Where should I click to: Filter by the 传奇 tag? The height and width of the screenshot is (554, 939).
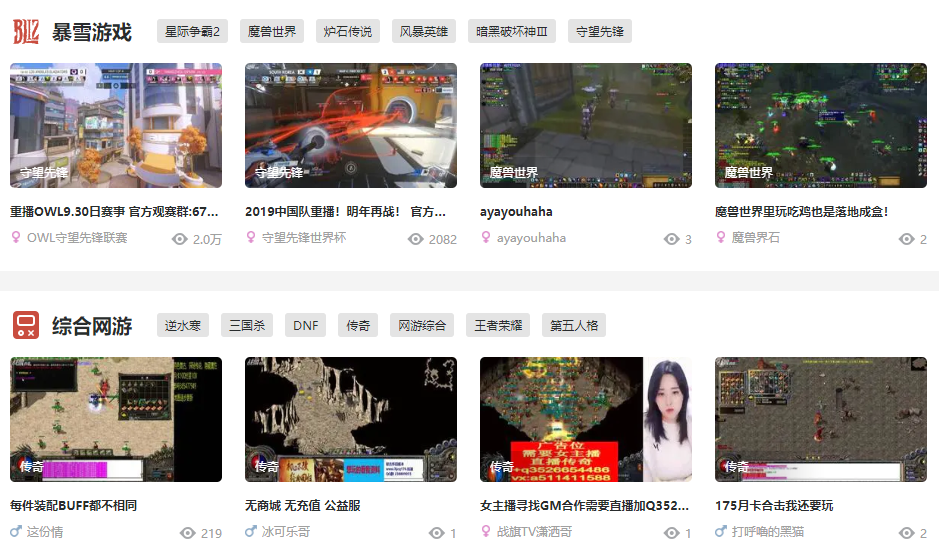[x=358, y=325]
